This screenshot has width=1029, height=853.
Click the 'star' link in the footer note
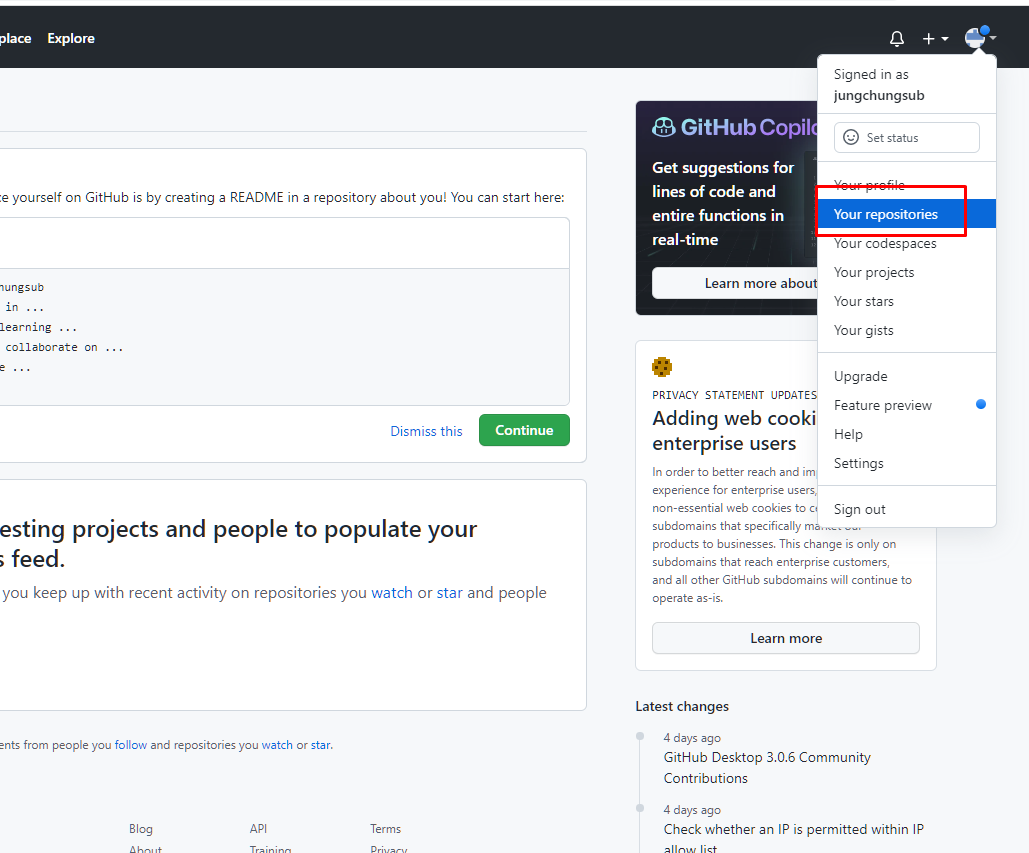pyautogui.click(x=321, y=745)
